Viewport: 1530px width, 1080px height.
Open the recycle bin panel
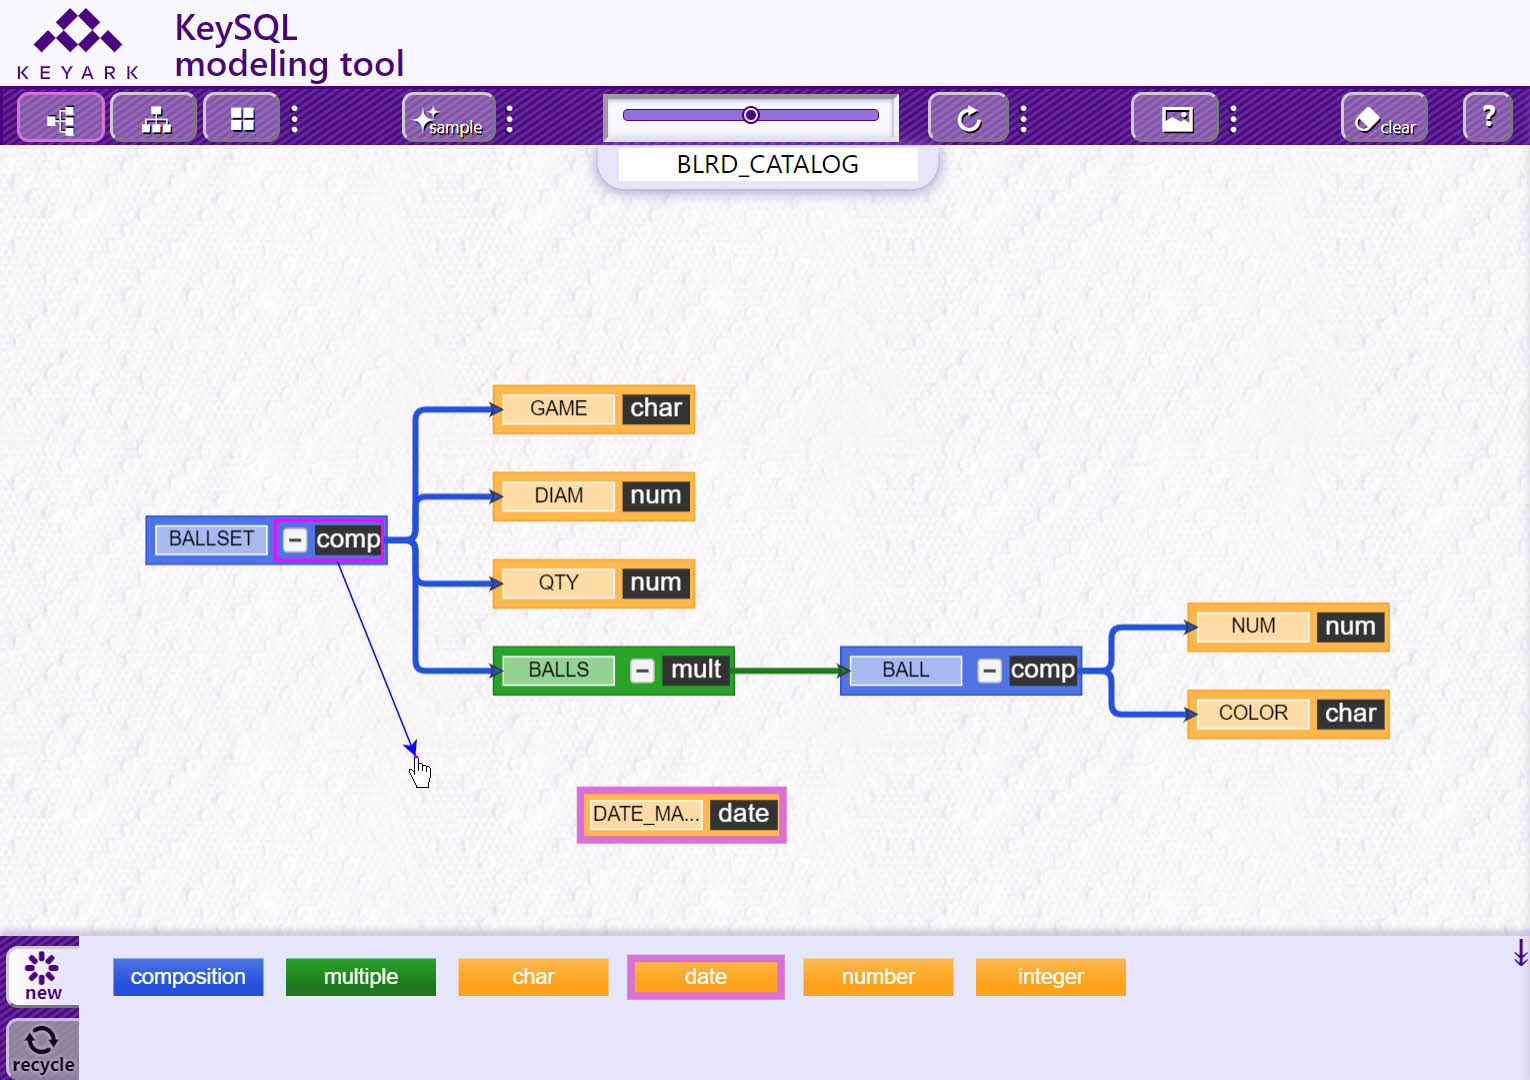click(42, 1049)
